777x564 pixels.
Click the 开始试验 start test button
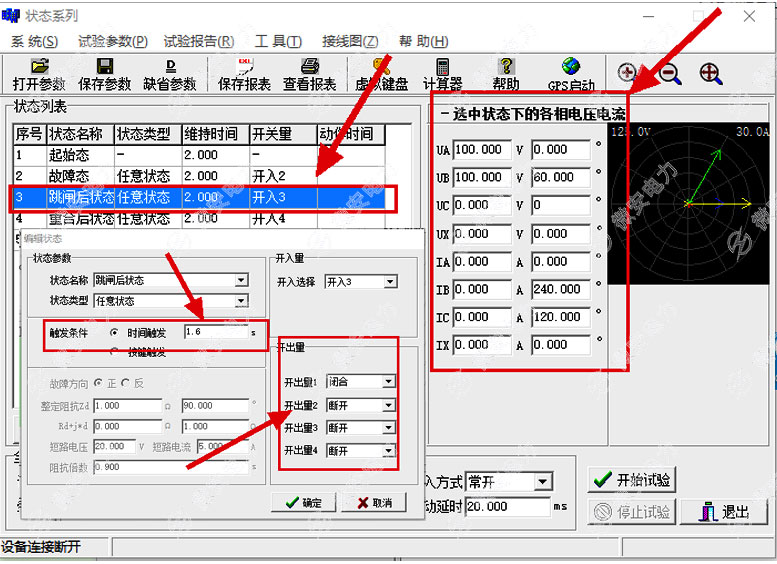pos(631,480)
